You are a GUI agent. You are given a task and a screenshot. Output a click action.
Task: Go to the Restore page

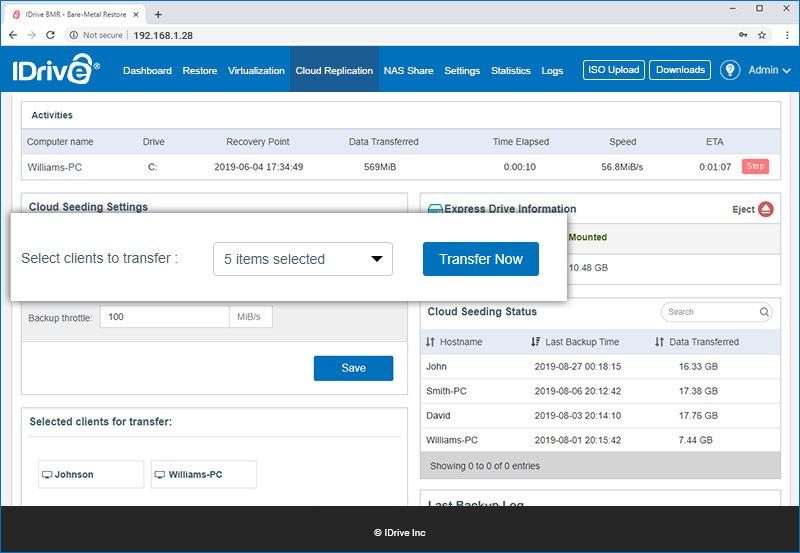[x=200, y=70]
